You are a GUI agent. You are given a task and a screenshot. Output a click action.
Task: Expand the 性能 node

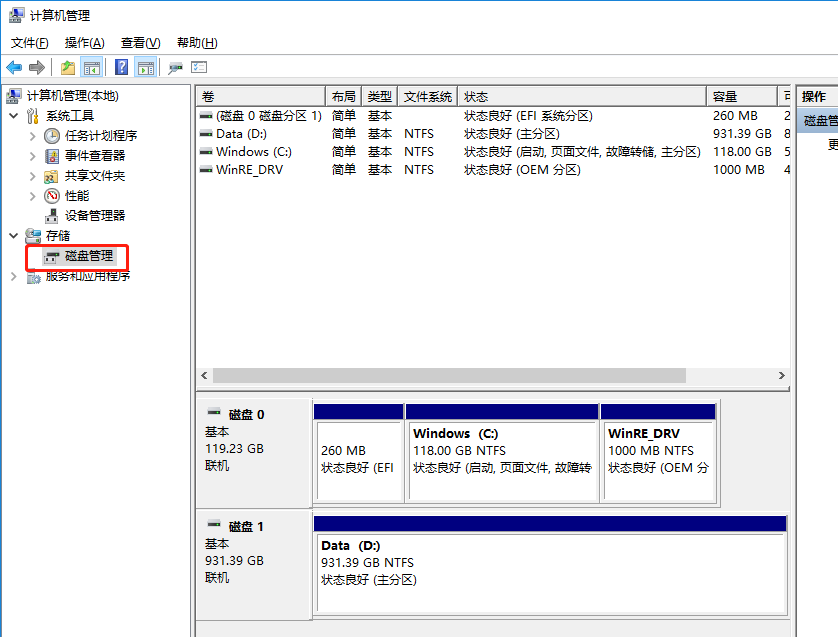click(33, 196)
